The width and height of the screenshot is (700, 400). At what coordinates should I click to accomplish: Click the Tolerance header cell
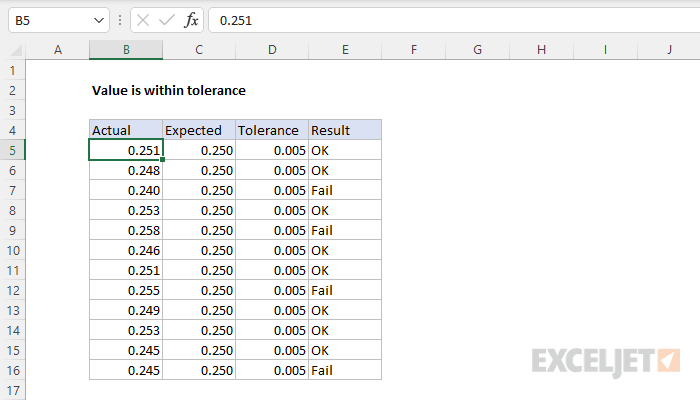coord(272,130)
